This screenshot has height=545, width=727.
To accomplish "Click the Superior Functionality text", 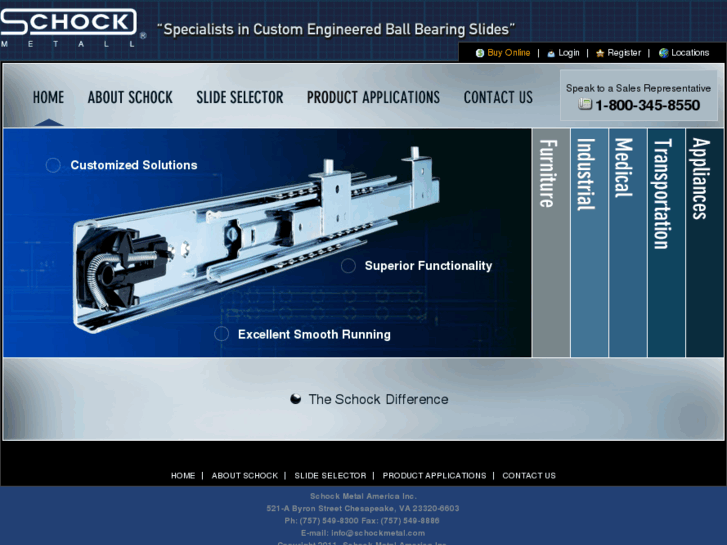I will click(x=428, y=266).
